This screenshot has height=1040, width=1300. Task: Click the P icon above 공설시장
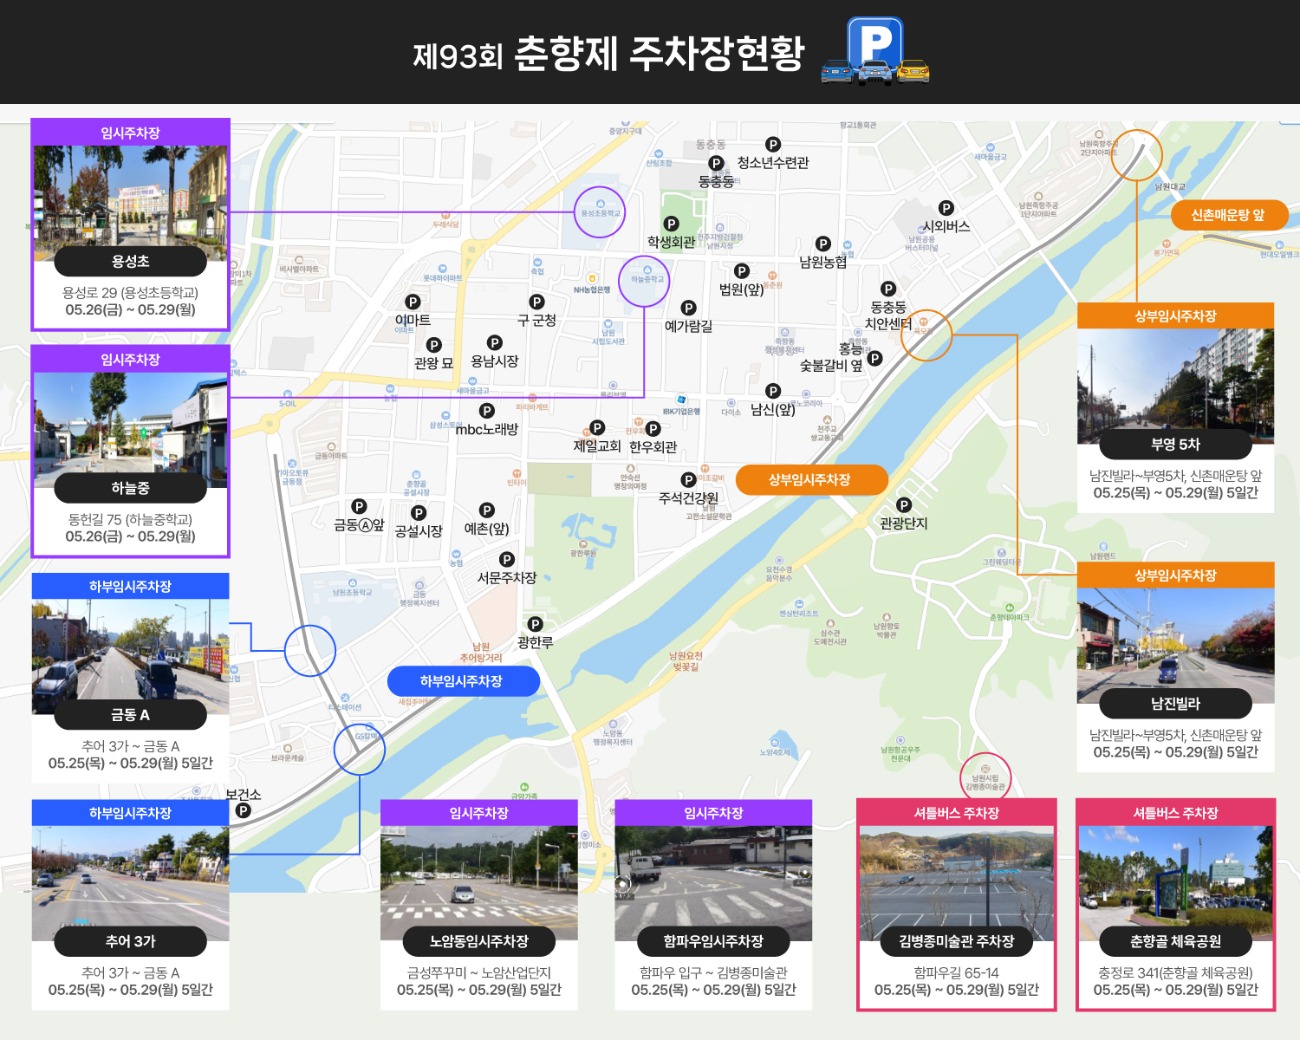point(418,514)
